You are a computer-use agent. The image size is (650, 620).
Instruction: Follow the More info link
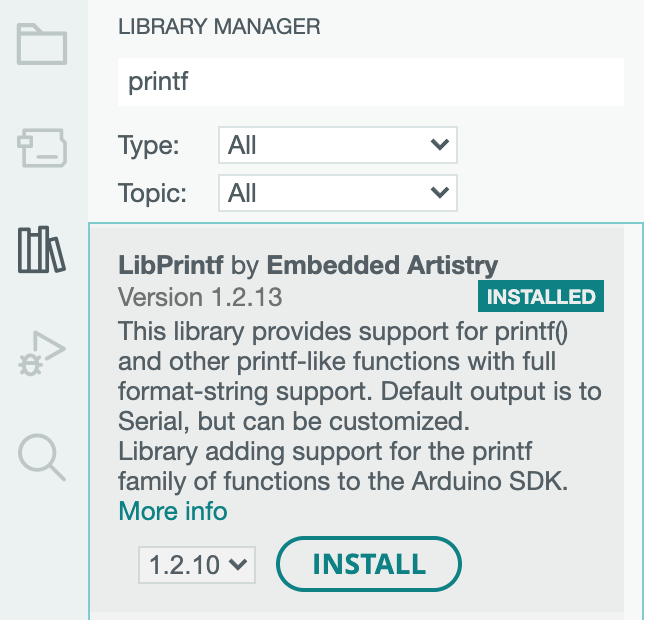173,512
